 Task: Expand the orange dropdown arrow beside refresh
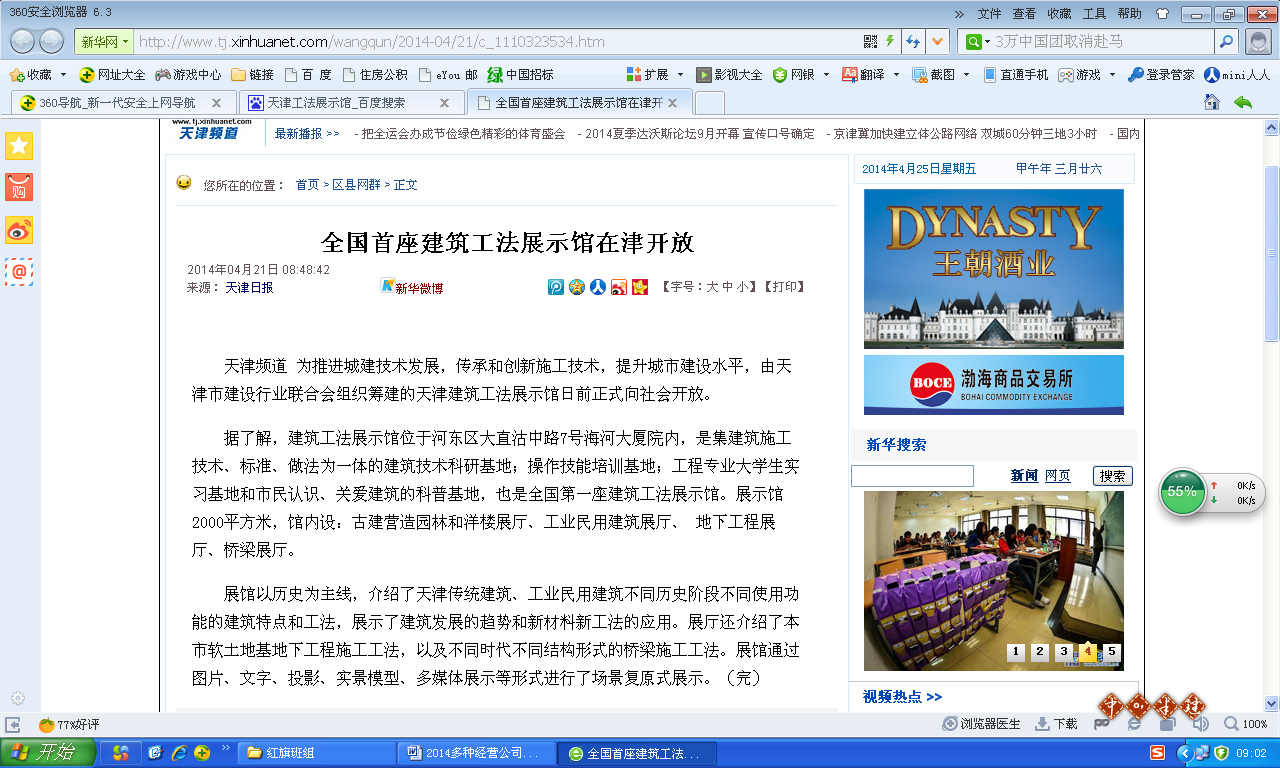click(x=937, y=41)
